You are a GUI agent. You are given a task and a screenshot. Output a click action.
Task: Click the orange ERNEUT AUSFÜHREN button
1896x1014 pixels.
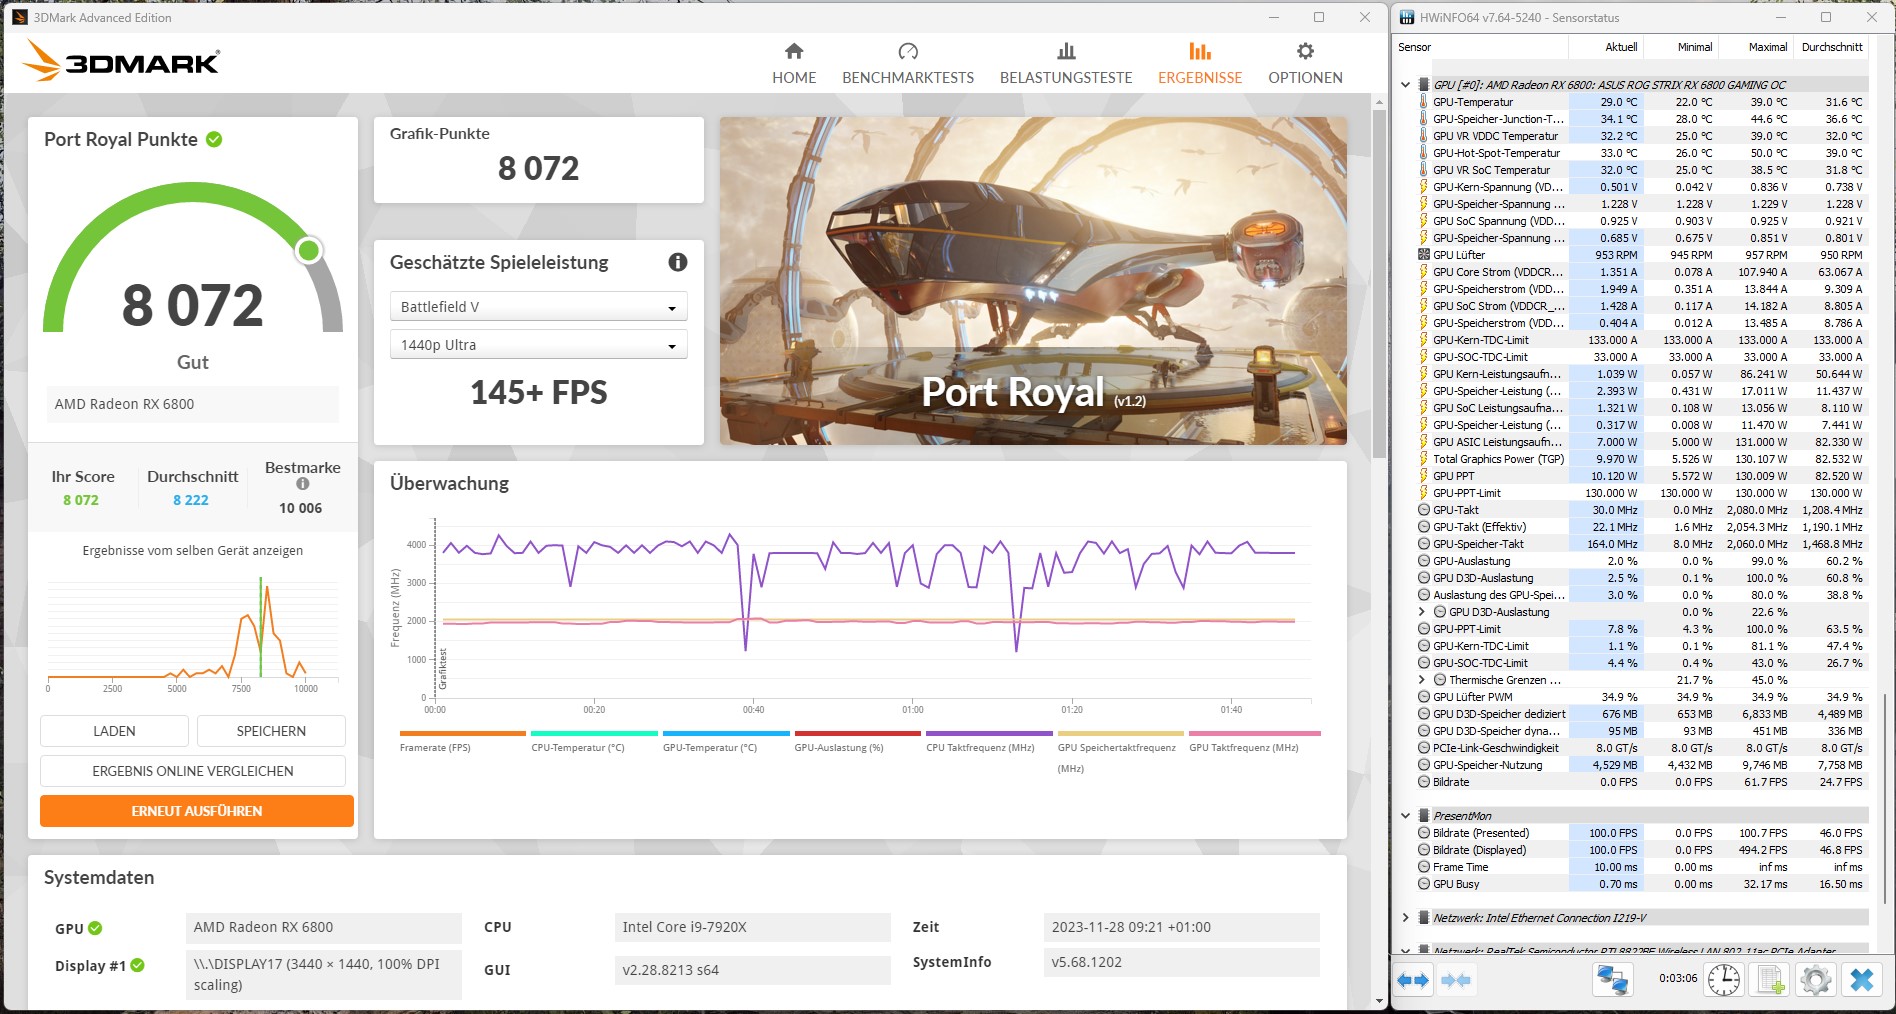point(197,811)
